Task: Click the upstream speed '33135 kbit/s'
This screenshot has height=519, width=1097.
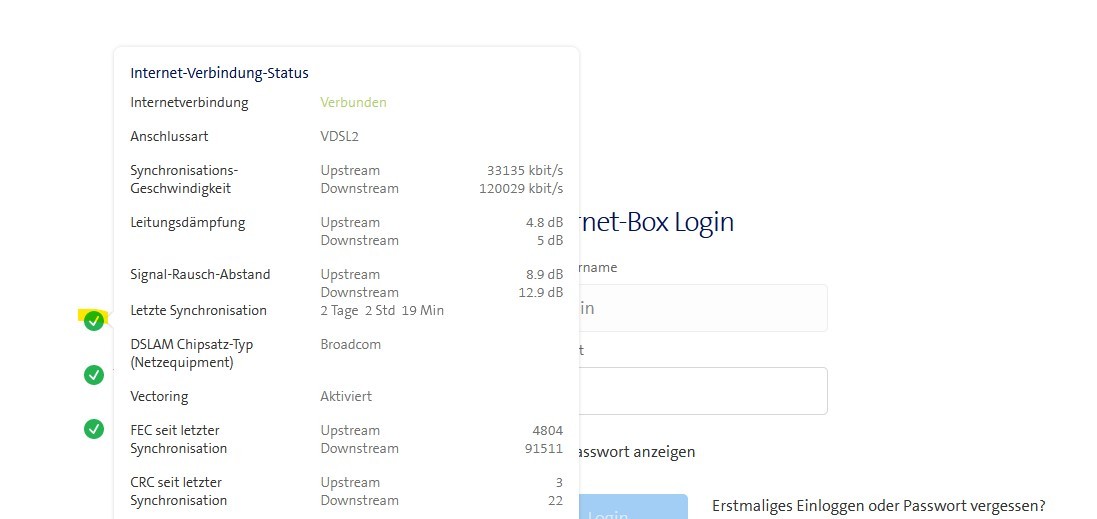Action: [524, 170]
